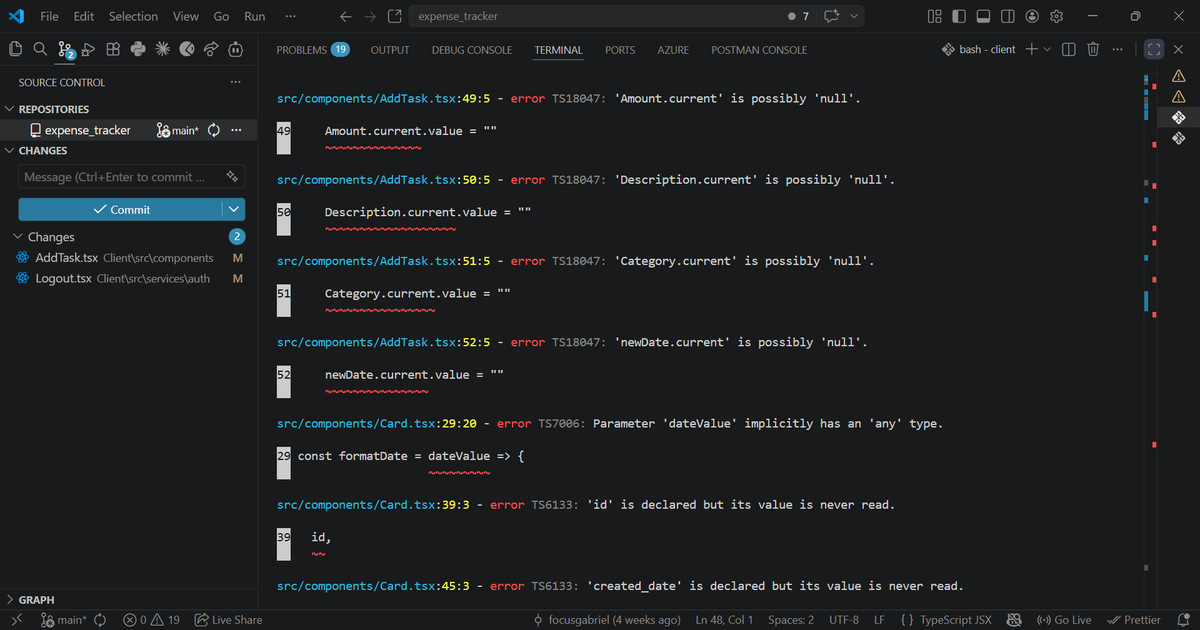Synchronize changes for expense_tracker repository
This screenshot has width=1200, height=630.
[213, 130]
